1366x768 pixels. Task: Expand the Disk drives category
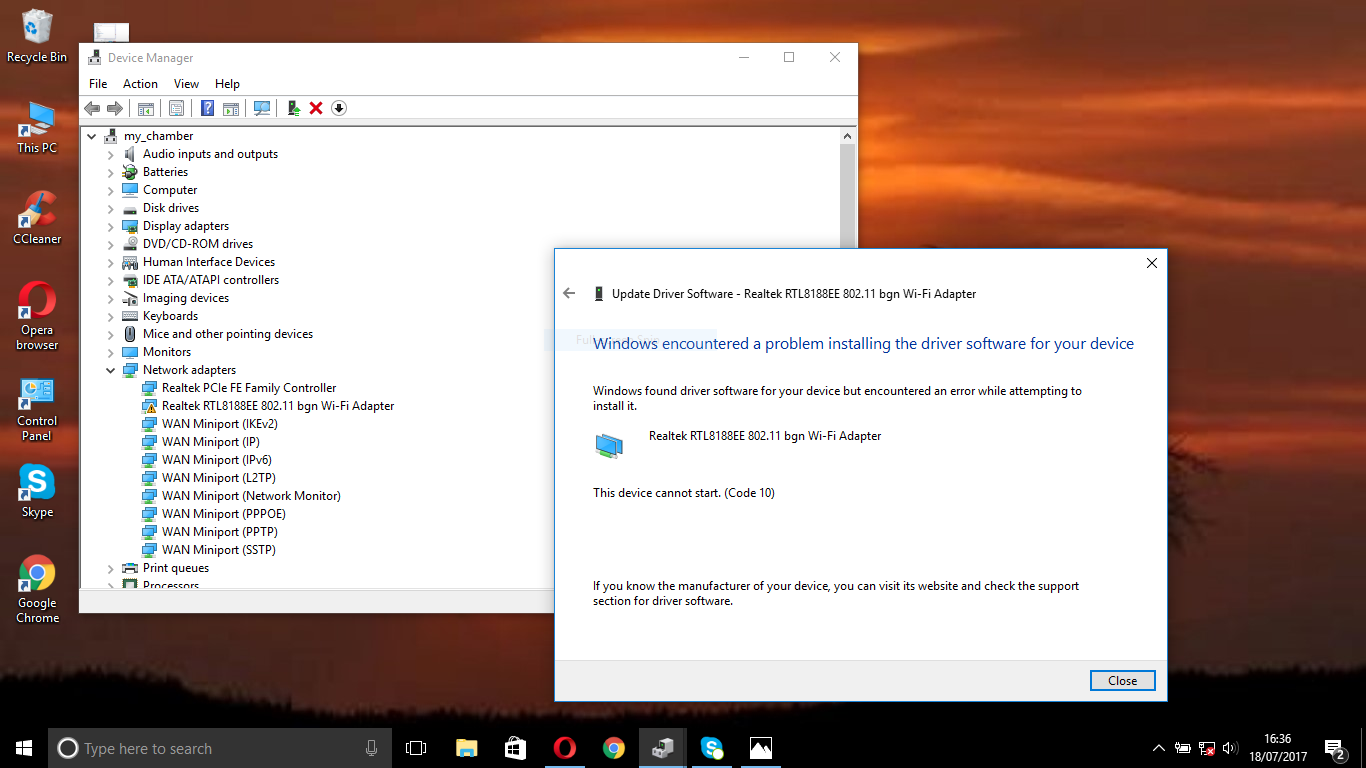[110, 207]
